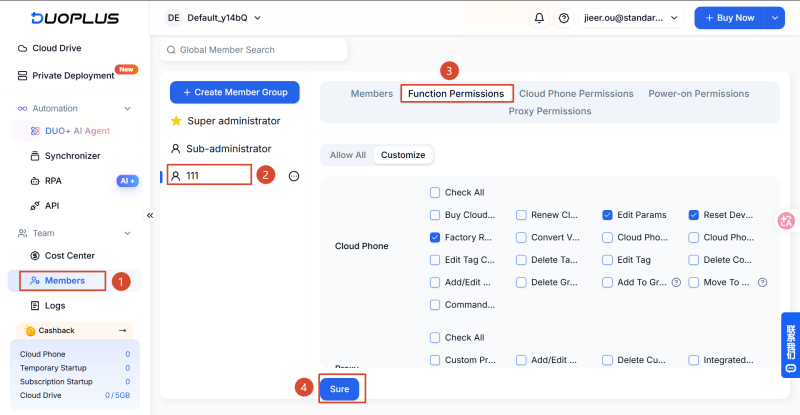Select the Function Permissions tab
The width and height of the screenshot is (800, 415).
[x=456, y=94]
